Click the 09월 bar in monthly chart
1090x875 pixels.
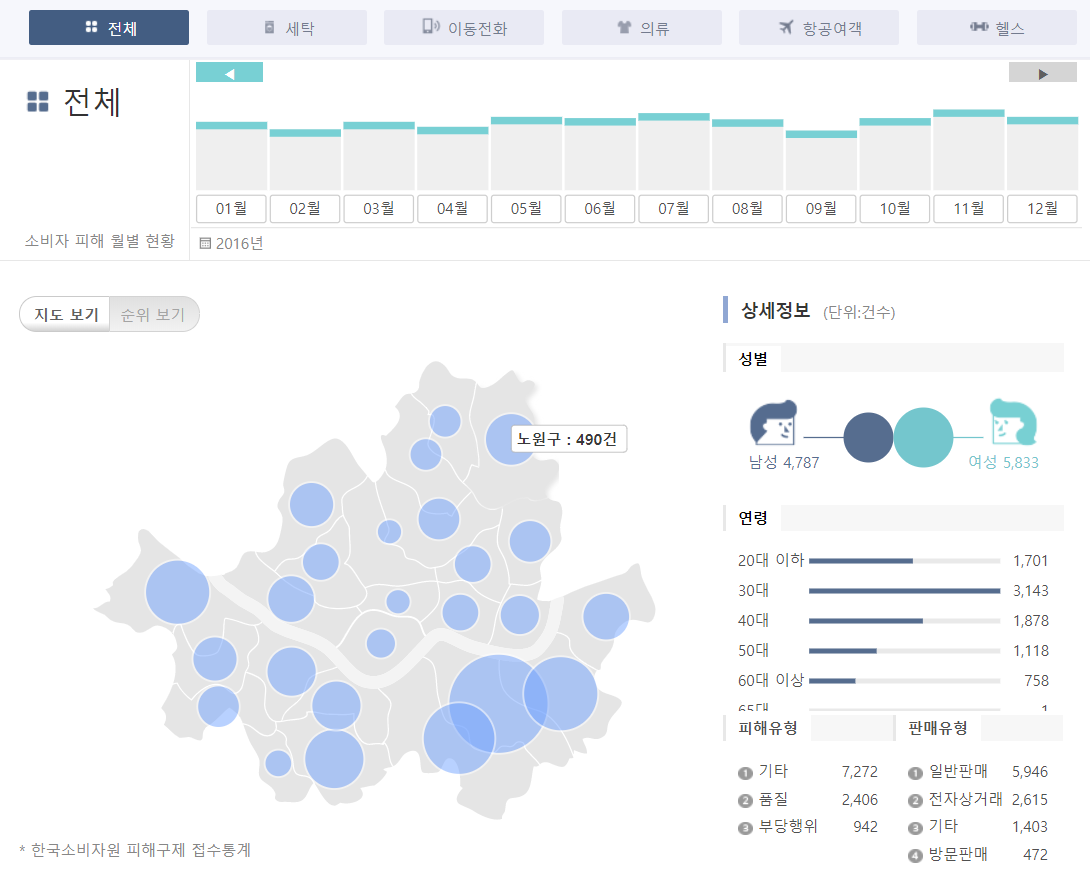click(x=821, y=160)
